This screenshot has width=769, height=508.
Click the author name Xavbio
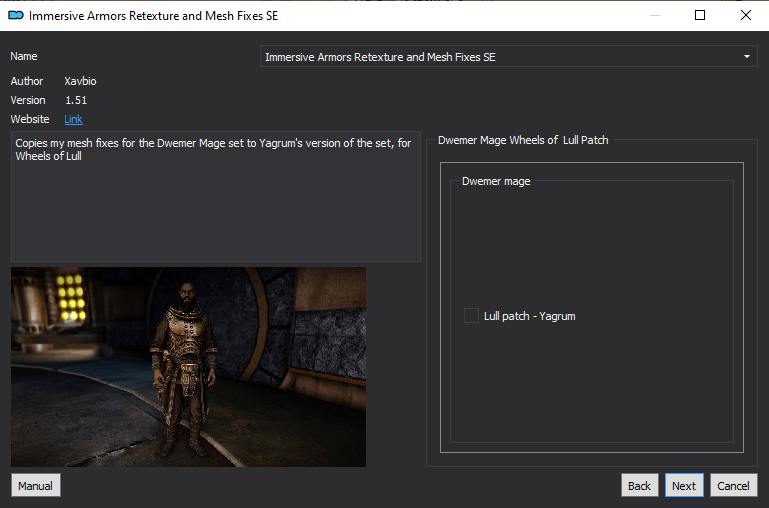point(80,81)
